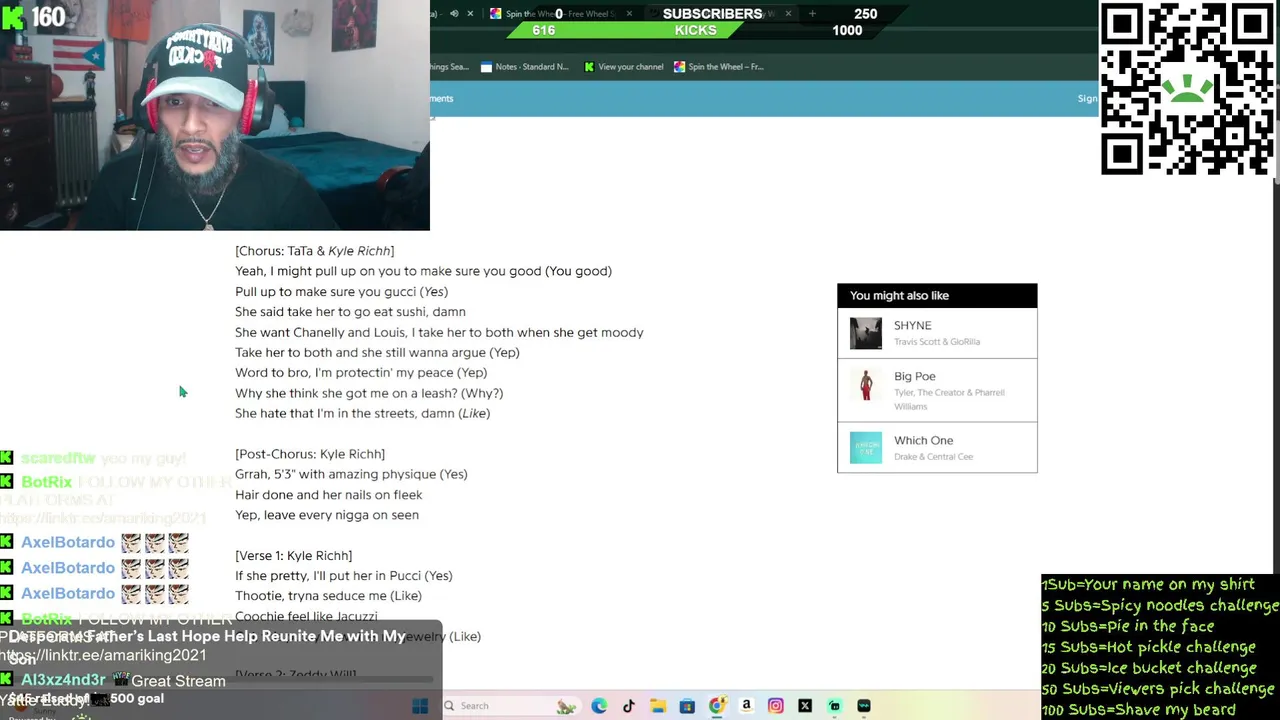Viewport: 1280px width, 720px height.
Task: Open SHYNE by Travis Scott & GloRilla
Action: point(937,333)
